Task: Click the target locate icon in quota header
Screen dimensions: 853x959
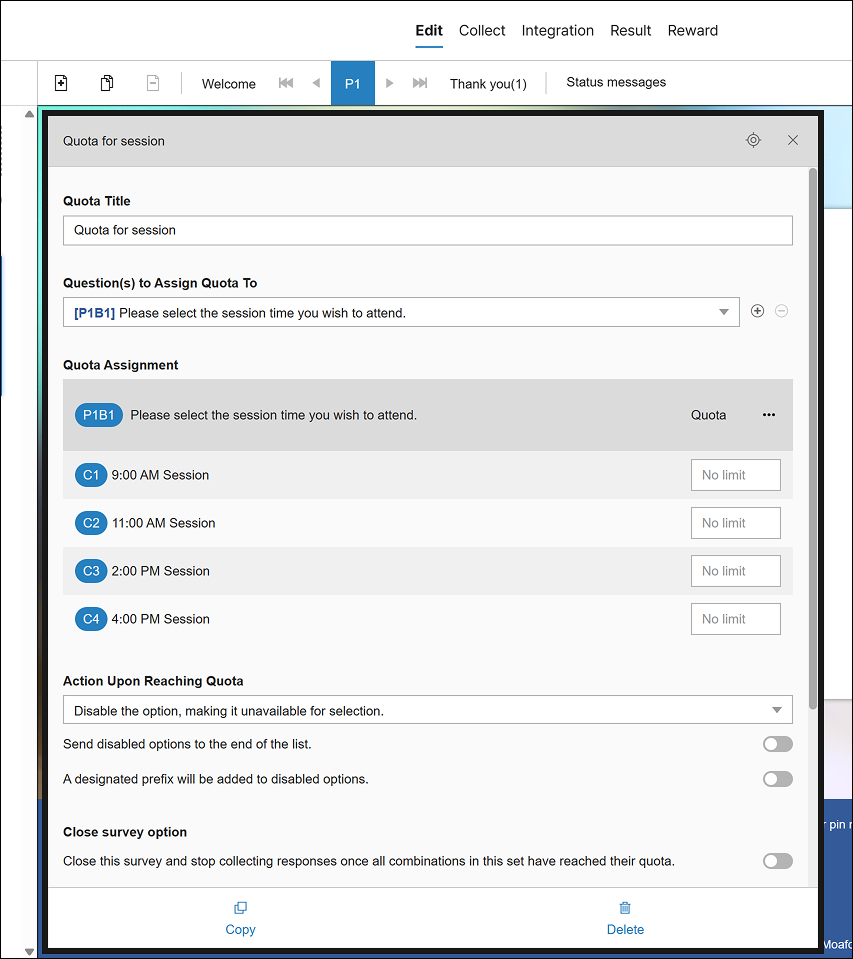Action: [x=753, y=140]
